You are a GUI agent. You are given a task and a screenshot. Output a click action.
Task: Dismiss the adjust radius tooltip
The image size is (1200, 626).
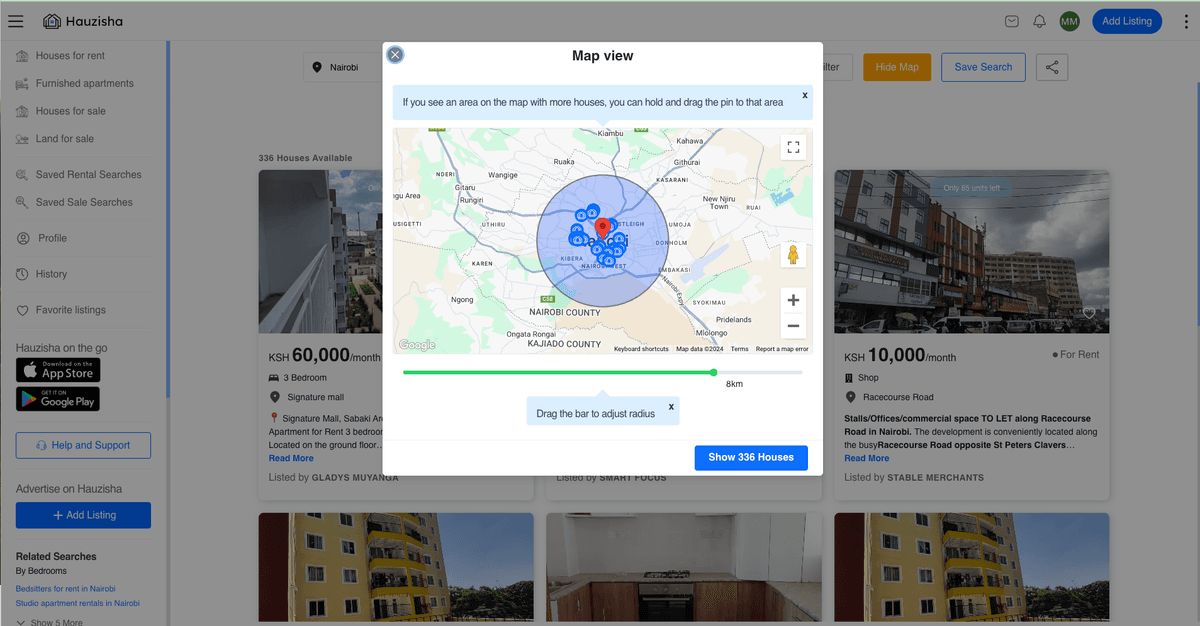point(671,406)
